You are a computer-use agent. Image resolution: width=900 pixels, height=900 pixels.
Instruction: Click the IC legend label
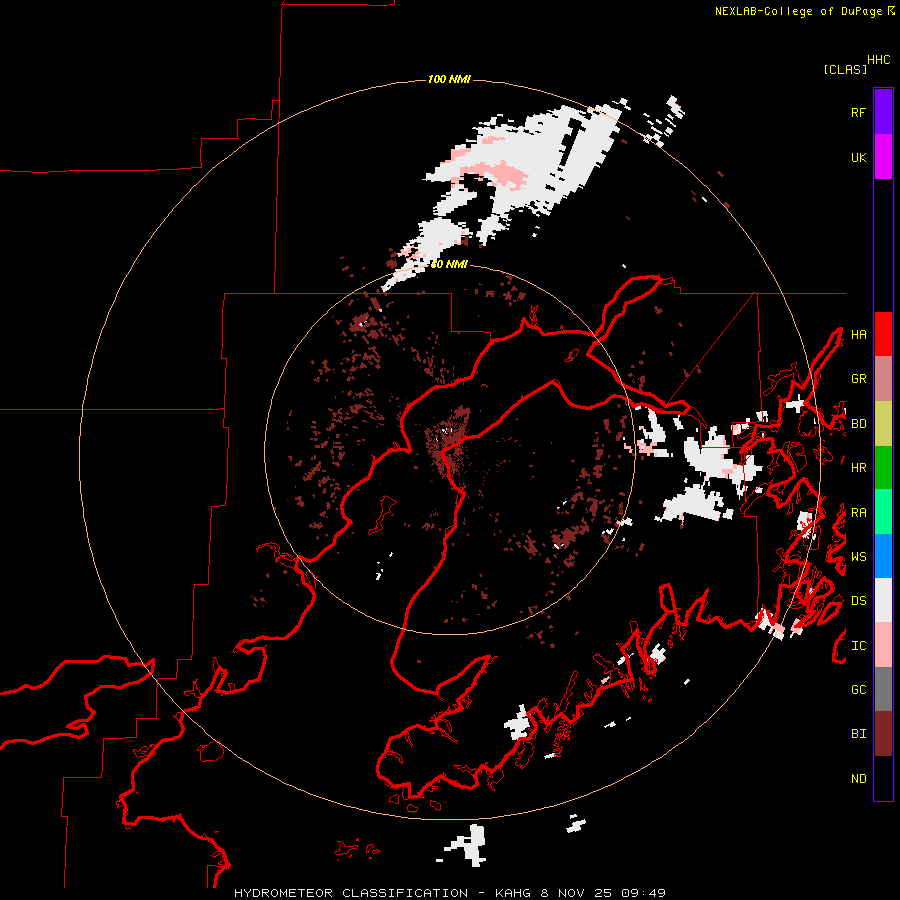[858, 646]
